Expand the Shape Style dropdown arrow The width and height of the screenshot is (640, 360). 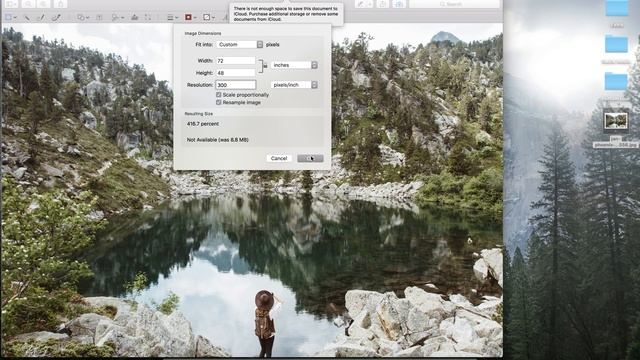(177, 18)
